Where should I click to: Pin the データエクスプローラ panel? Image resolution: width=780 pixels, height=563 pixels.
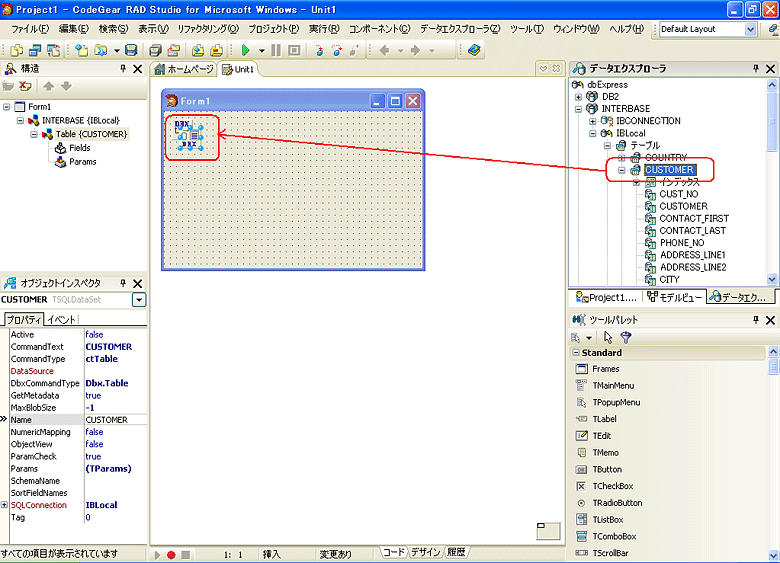(x=756, y=69)
